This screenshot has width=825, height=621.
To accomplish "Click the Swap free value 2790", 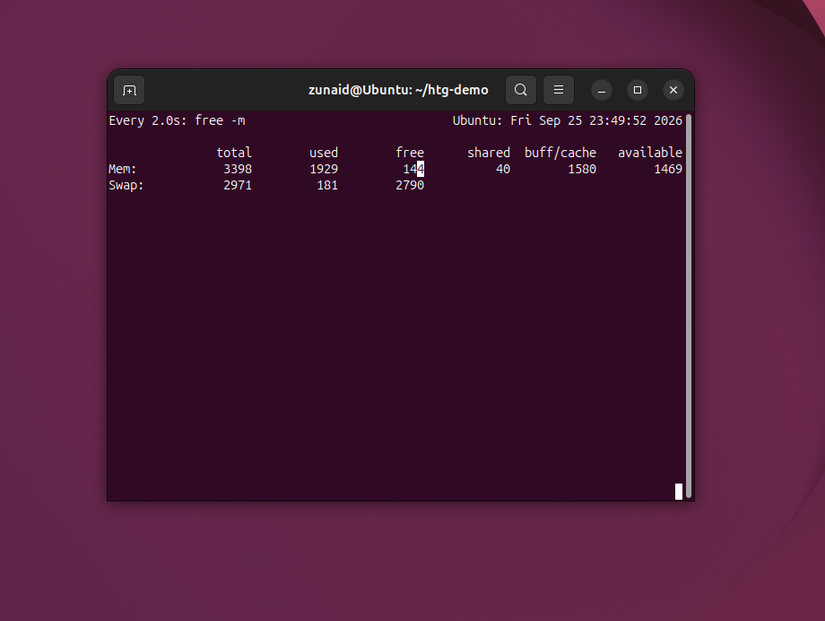I will click(x=410, y=185).
